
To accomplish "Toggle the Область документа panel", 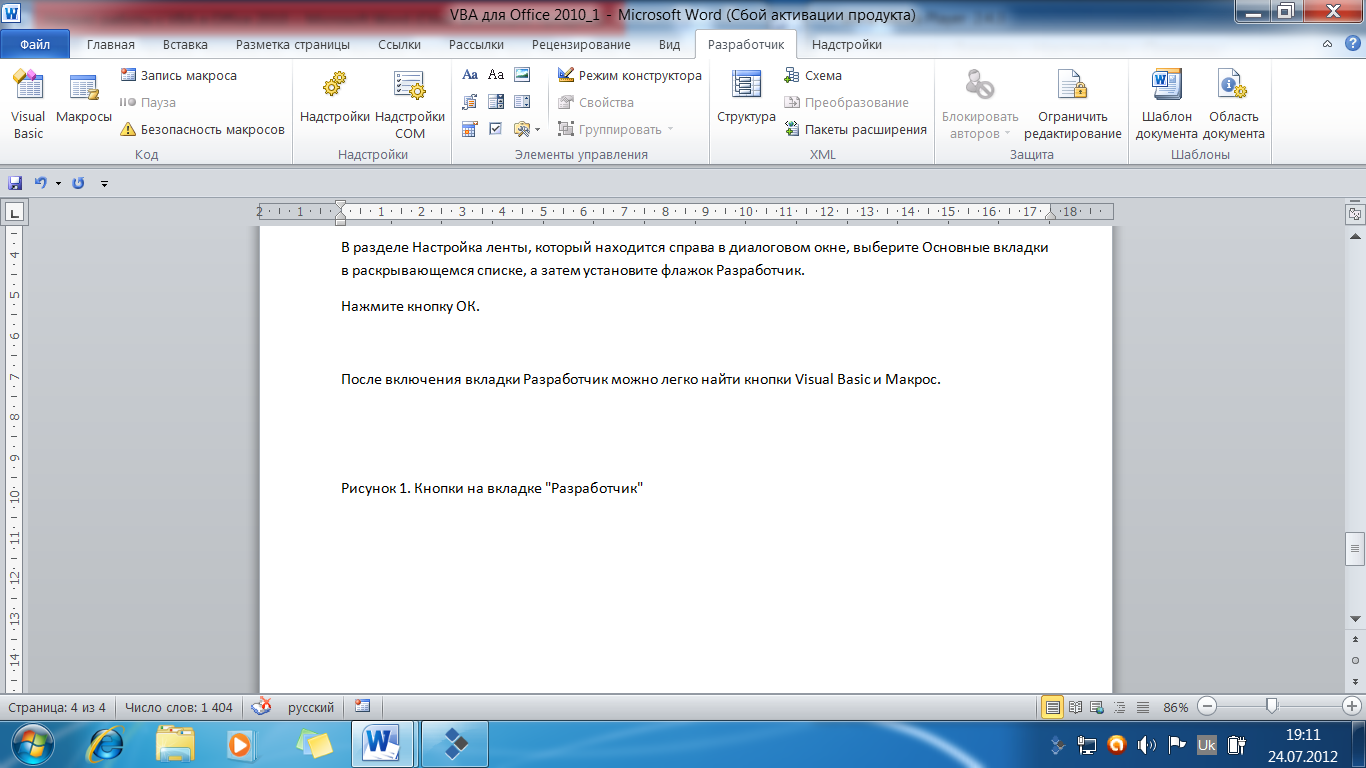I will [1233, 105].
